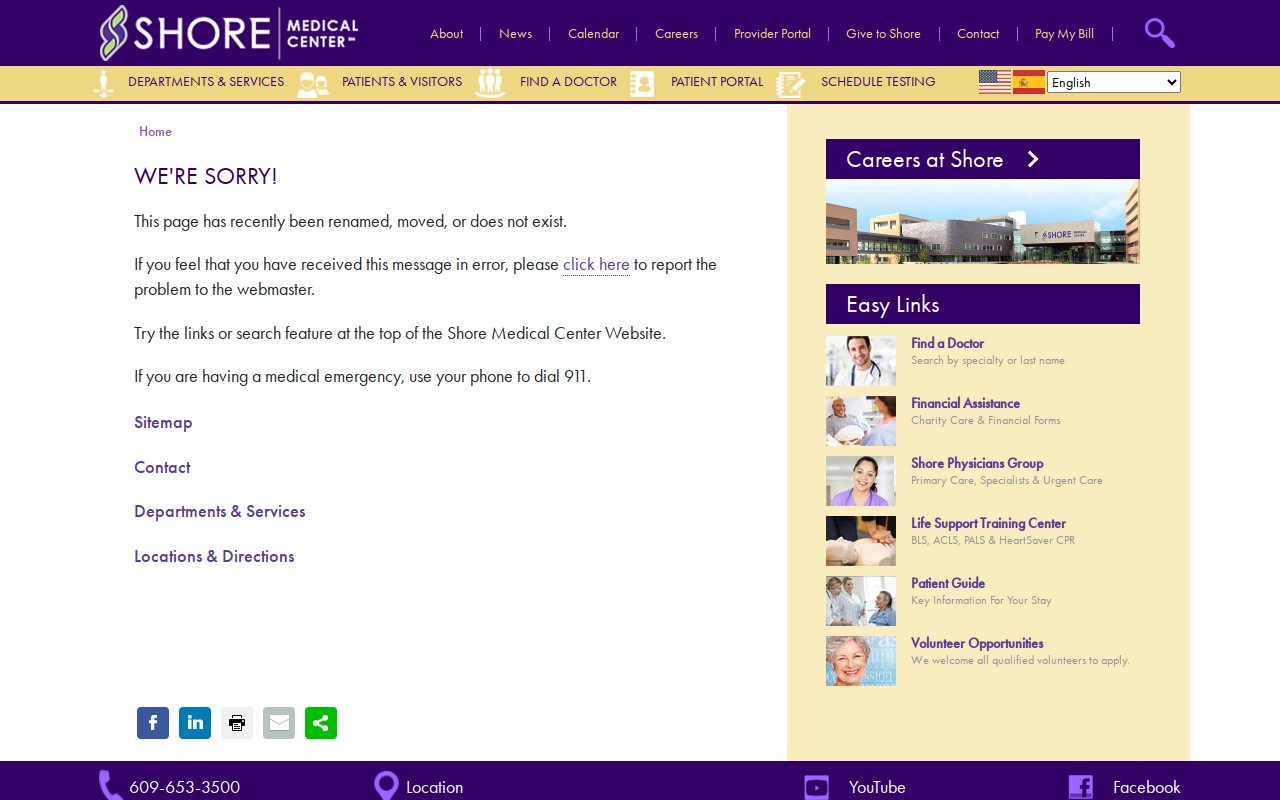Click the Shore Medical Center logo
The height and width of the screenshot is (800, 1280).
click(229, 33)
